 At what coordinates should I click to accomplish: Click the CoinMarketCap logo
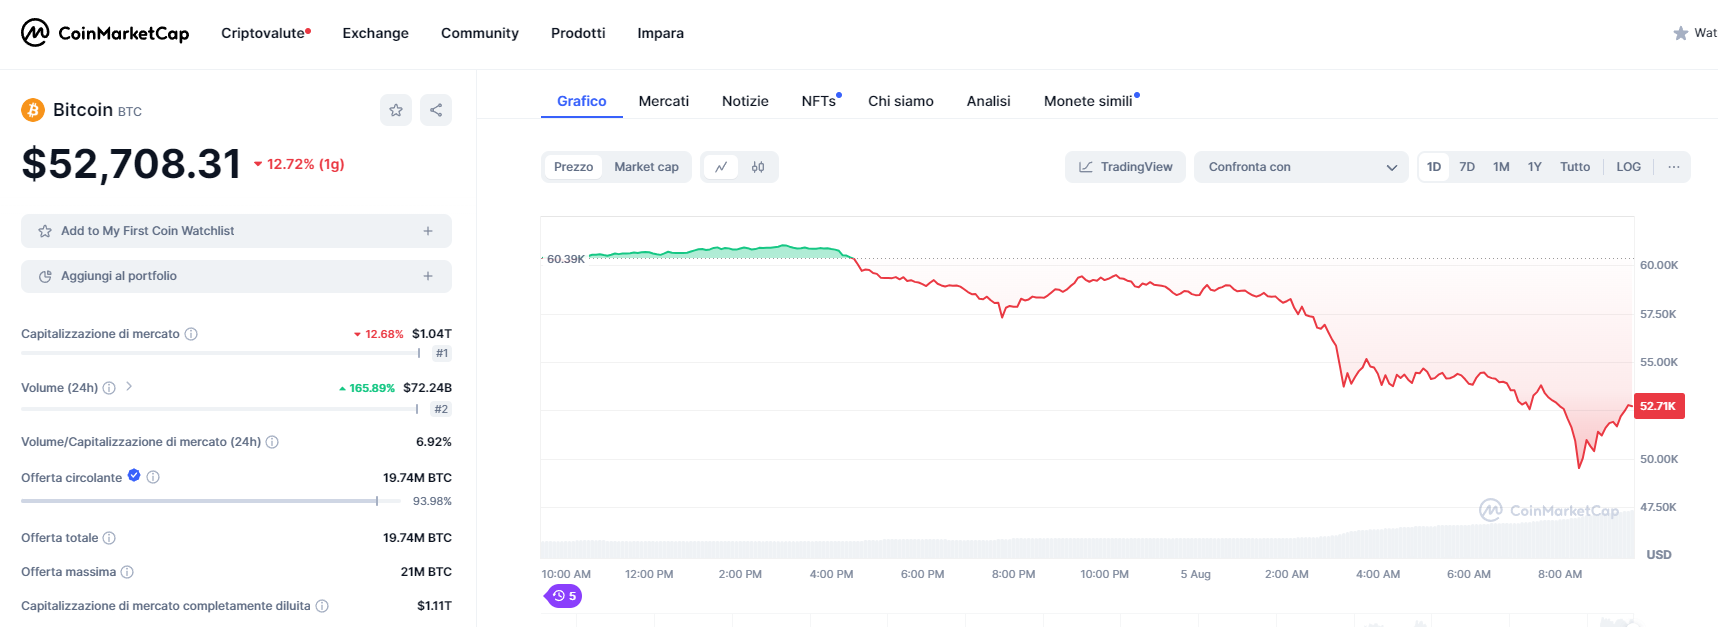point(105,33)
